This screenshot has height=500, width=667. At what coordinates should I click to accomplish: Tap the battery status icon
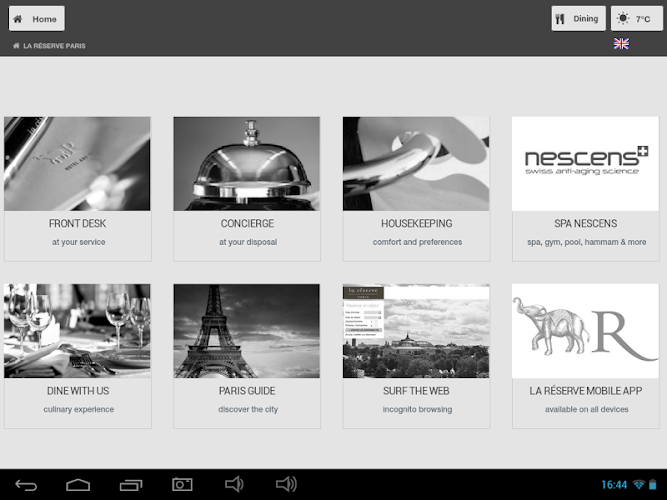[652, 484]
